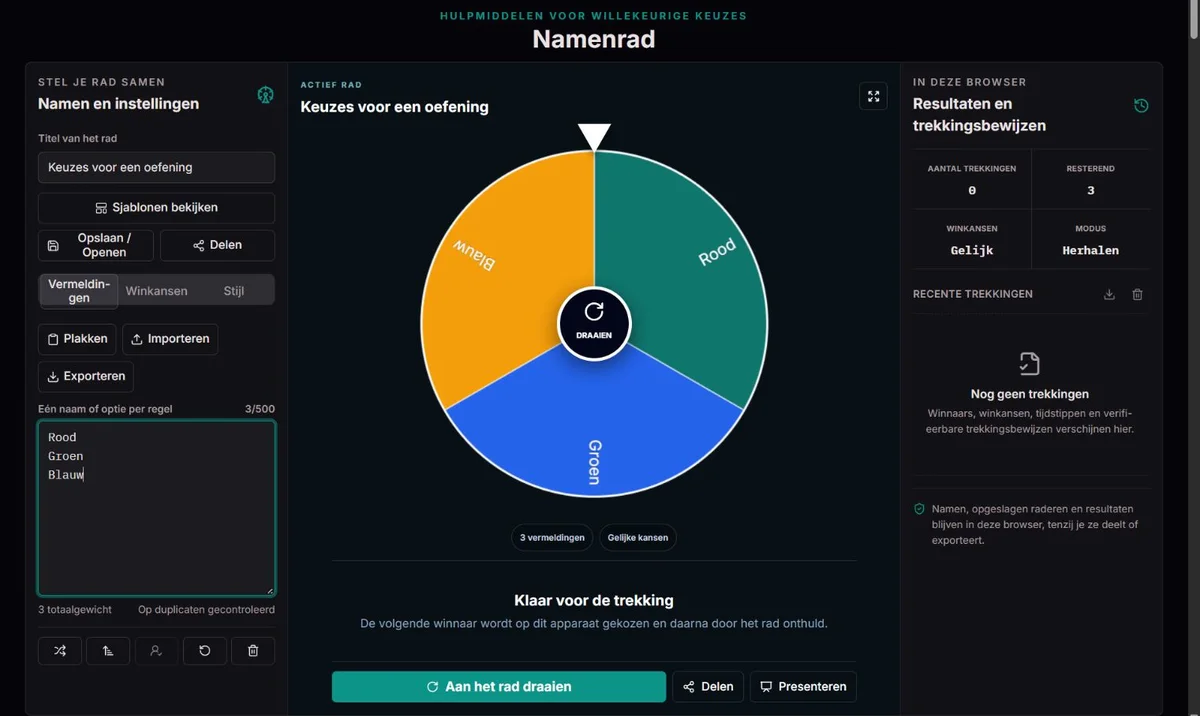Image resolution: width=1200 pixels, height=716 pixels.
Task: Expand the wheel to fullscreen
Action: point(873,96)
